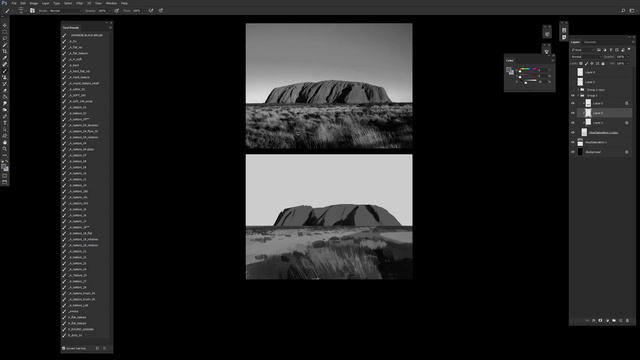Select the Background layer thumbnail
This screenshot has width=640, height=360.
[x=580, y=152]
